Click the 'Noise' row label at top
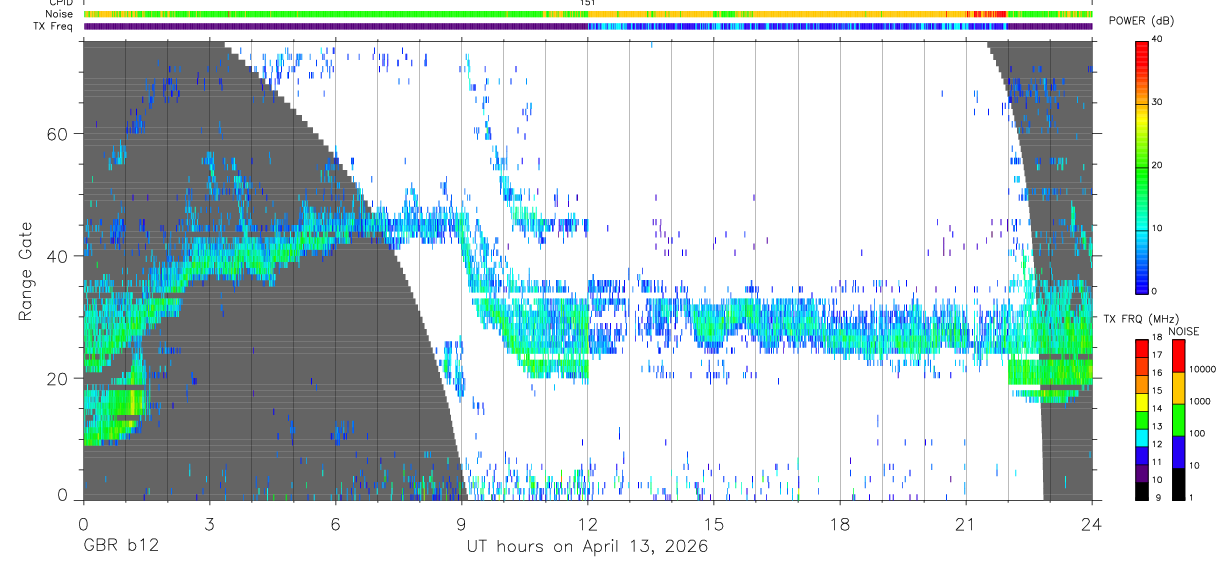Image resolution: width=1228 pixels, height=567 pixels. tap(59, 14)
